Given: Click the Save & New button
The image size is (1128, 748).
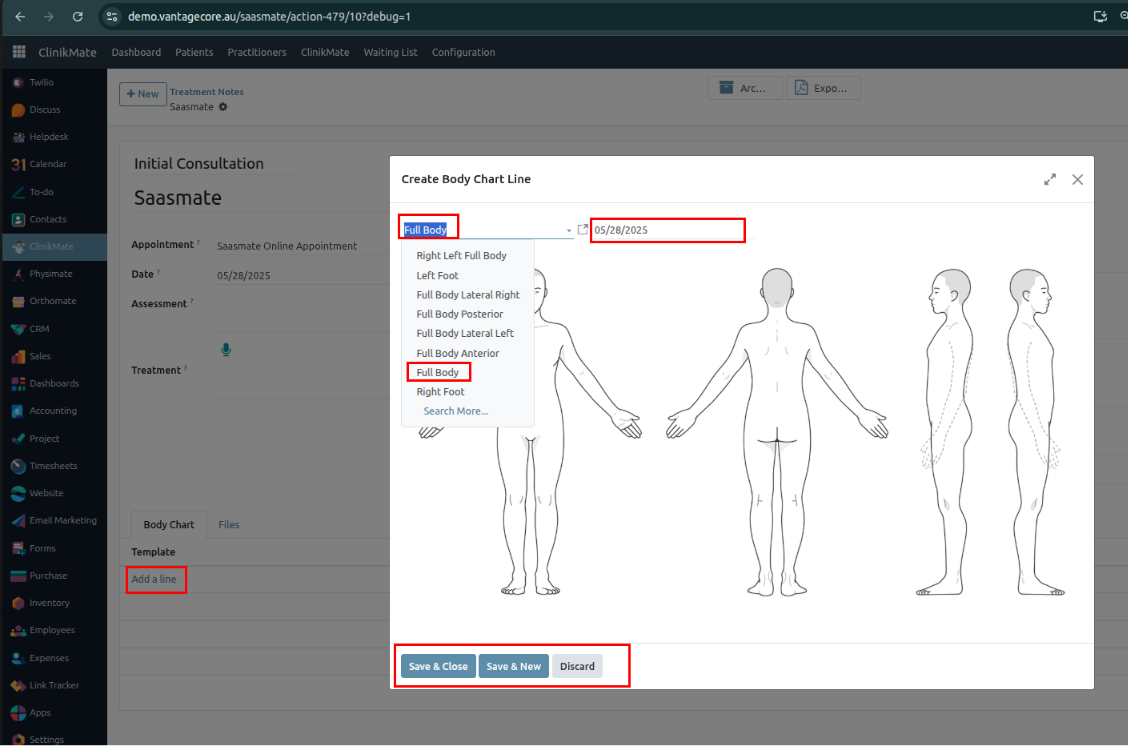Looking at the screenshot, I should pyautogui.click(x=513, y=666).
